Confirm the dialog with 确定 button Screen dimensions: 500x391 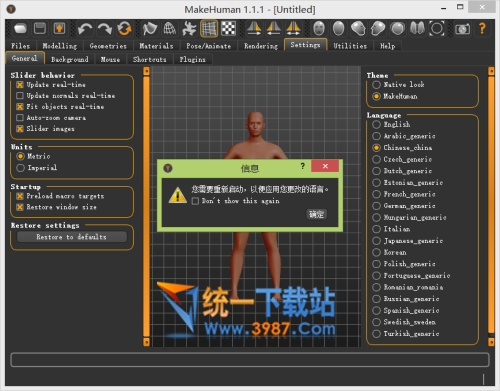click(316, 214)
